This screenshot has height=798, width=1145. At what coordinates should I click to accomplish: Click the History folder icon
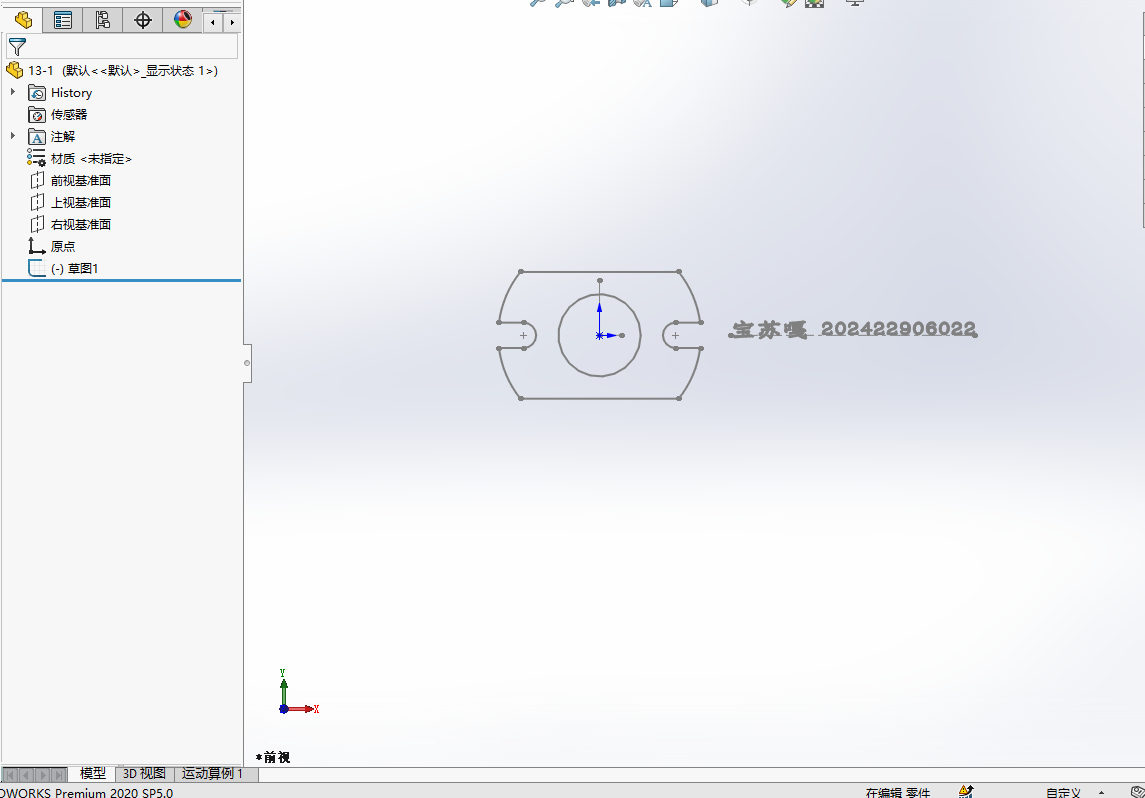tap(37, 93)
